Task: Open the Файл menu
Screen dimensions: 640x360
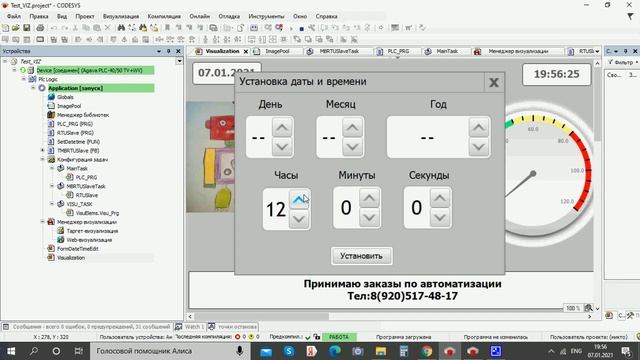Action: [13, 16]
